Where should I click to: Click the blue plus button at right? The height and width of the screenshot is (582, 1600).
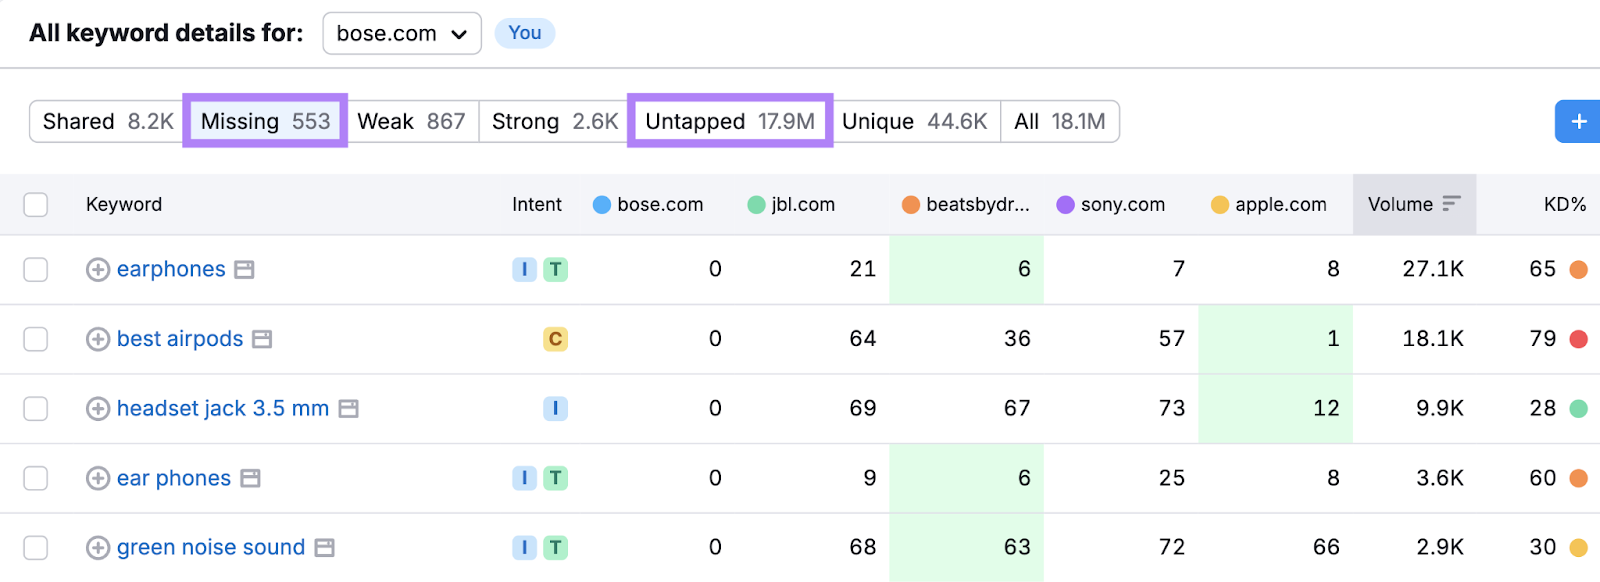[x=1578, y=122]
